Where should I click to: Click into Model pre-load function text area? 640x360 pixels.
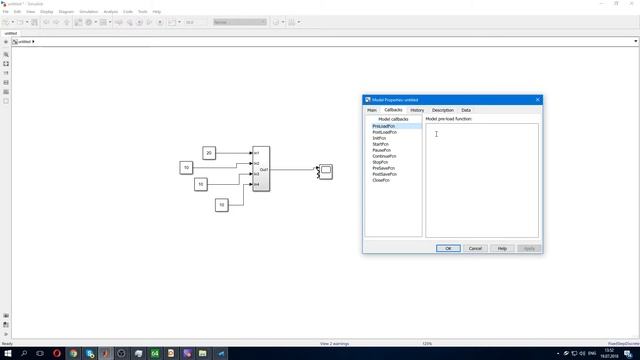pyautogui.click(x=482, y=180)
